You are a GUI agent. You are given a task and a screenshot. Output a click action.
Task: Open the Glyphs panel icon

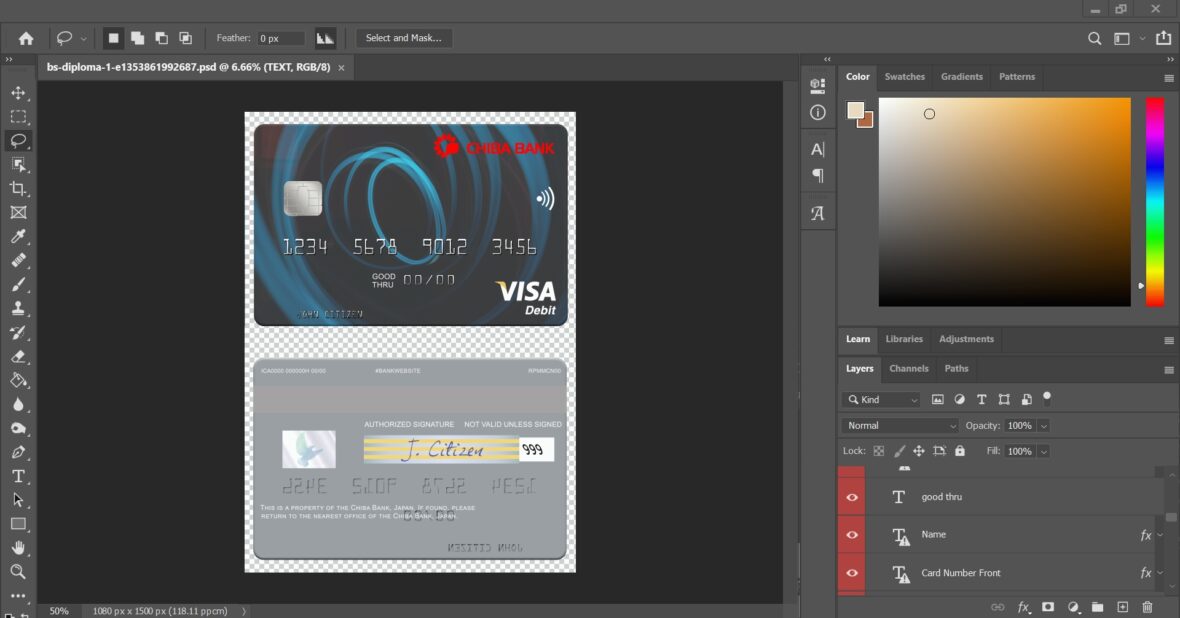point(817,213)
